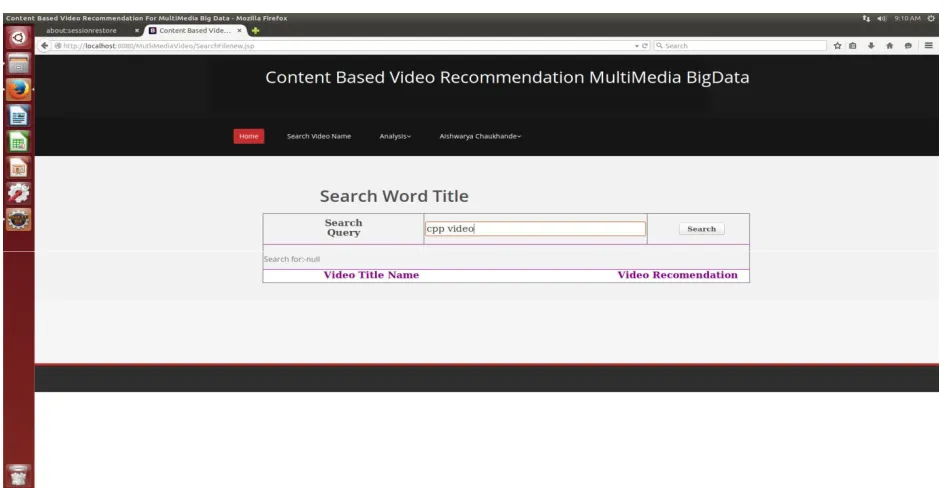
Task: Open the Search Video Name page
Action: (318, 137)
